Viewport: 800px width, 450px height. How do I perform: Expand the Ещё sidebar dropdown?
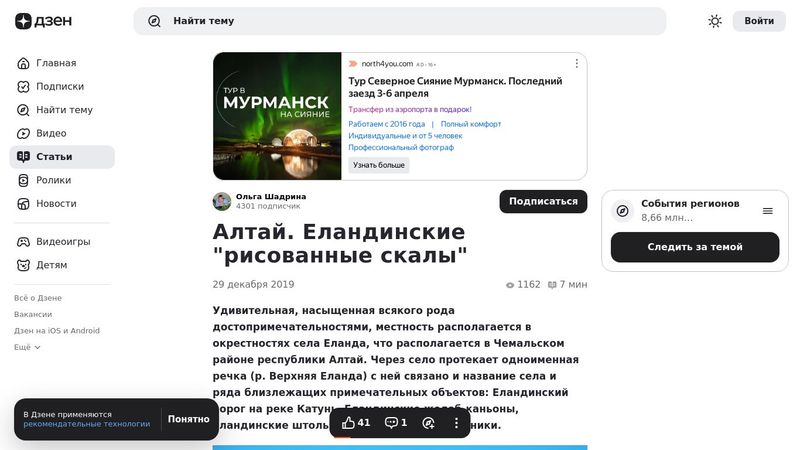pos(27,347)
